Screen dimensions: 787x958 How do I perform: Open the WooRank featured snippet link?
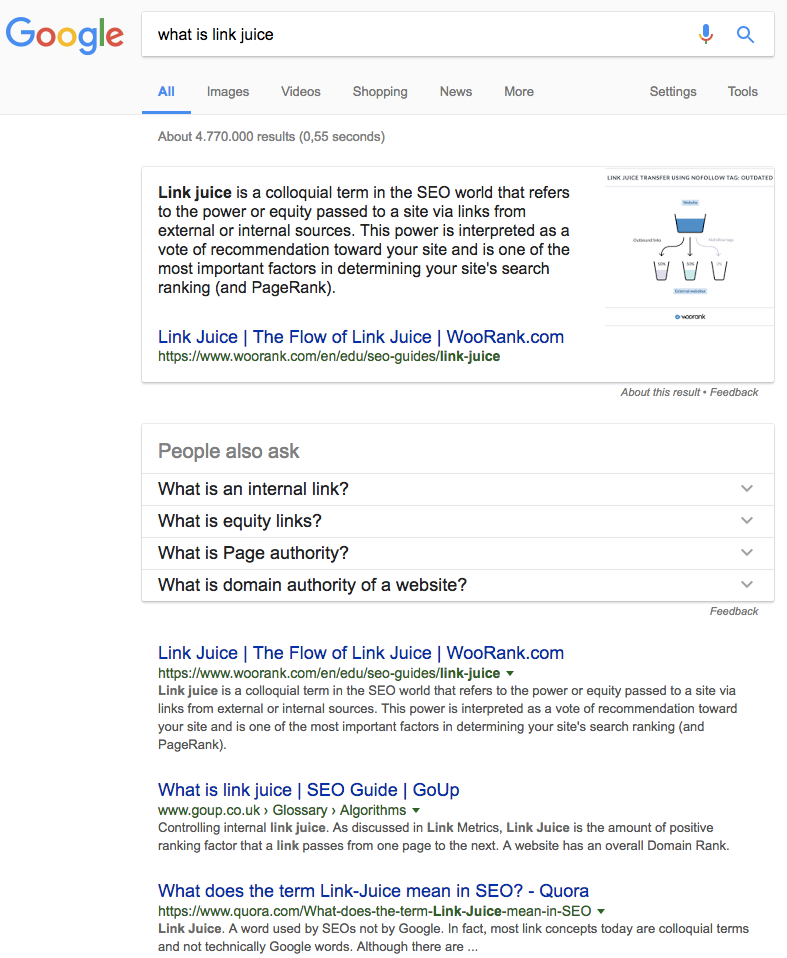[361, 337]
